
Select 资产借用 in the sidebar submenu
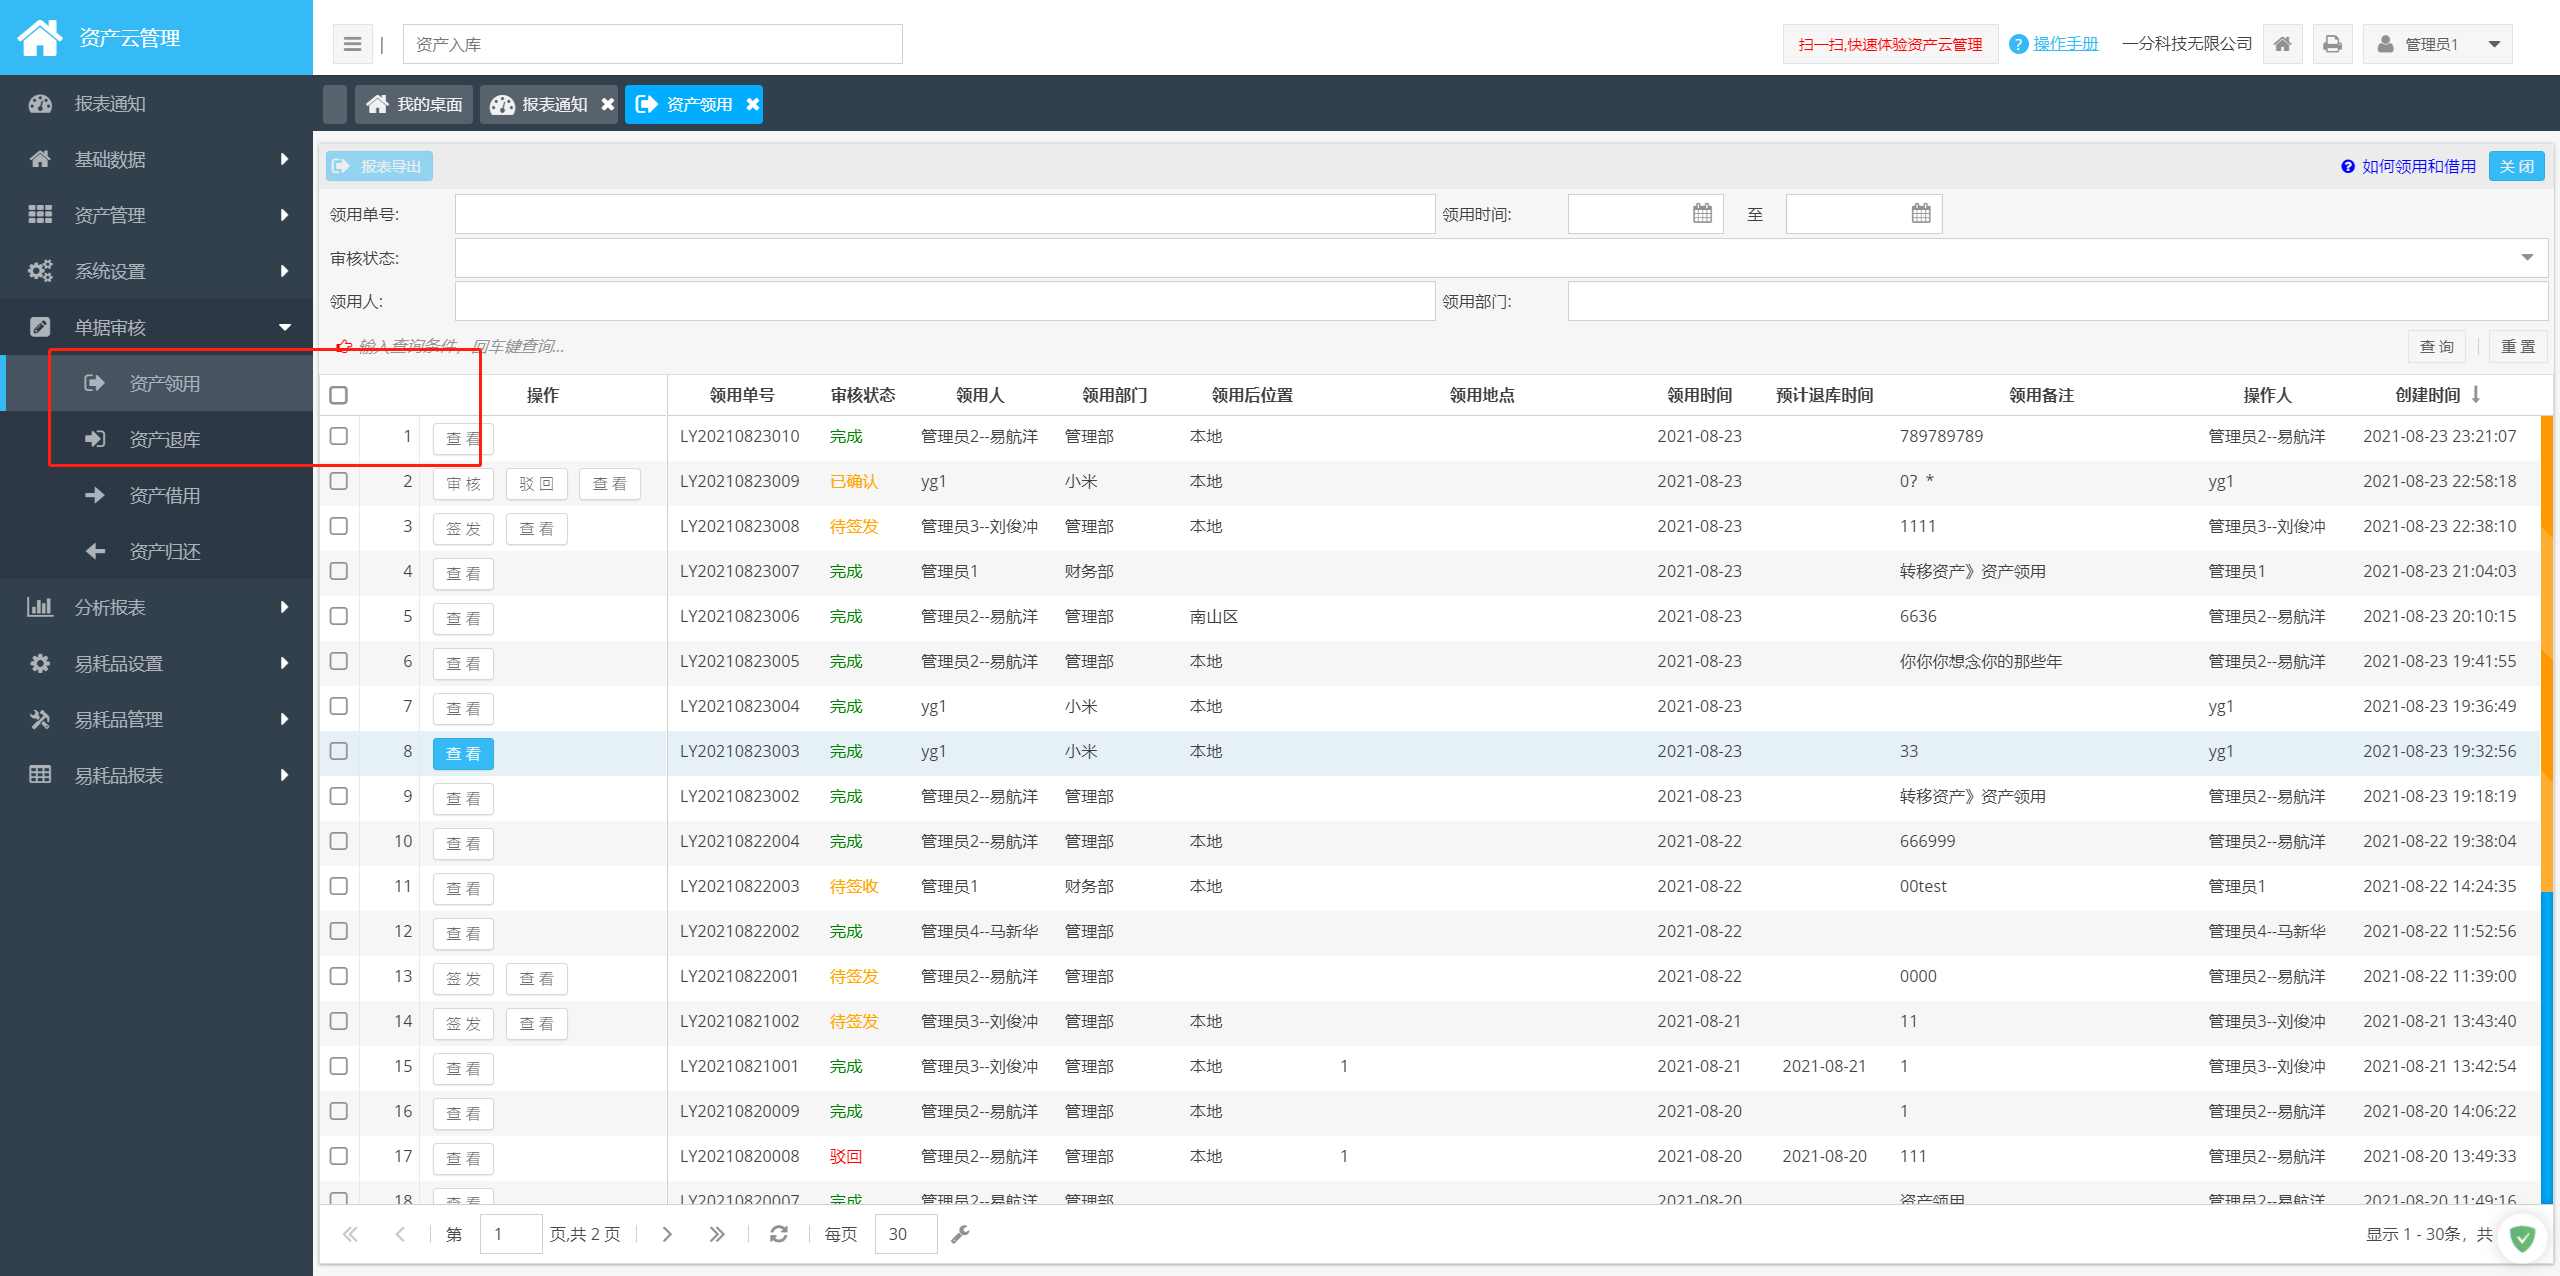(x=156, y=495)
